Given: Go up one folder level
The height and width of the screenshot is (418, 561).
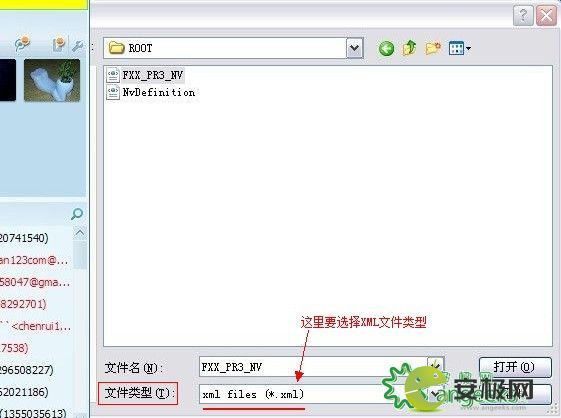Looking at the screenshot, I should coord(410,48).
